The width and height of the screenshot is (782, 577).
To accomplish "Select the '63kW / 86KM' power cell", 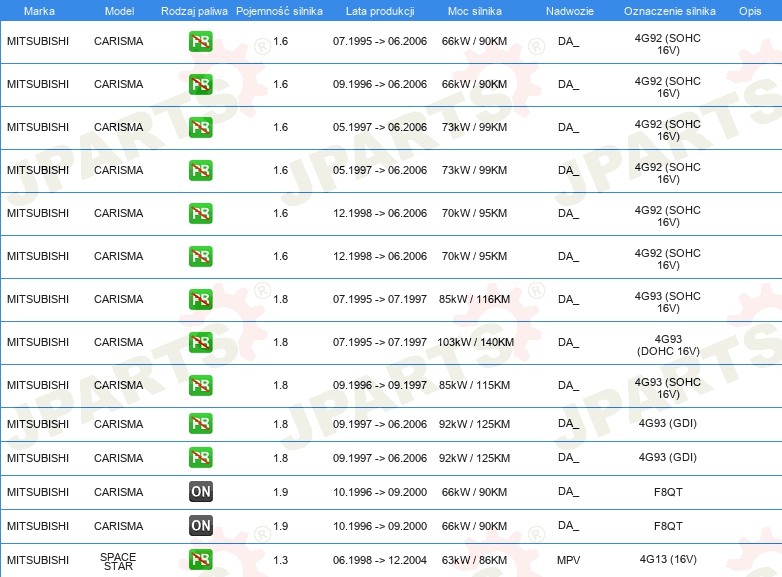I will click(x=474, y=560).
